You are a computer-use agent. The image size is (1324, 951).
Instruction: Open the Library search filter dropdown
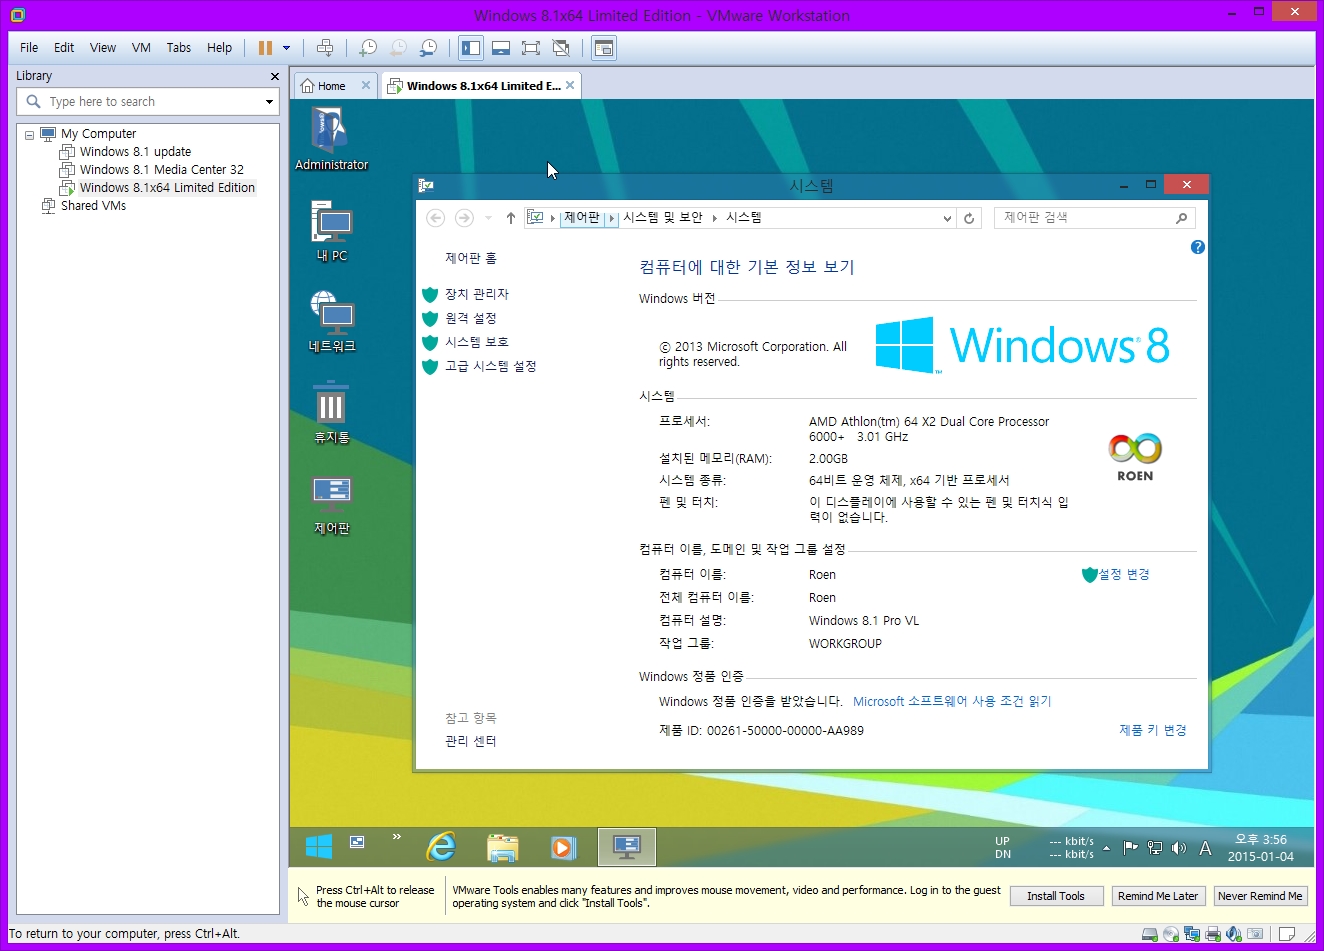pos(269,102)
